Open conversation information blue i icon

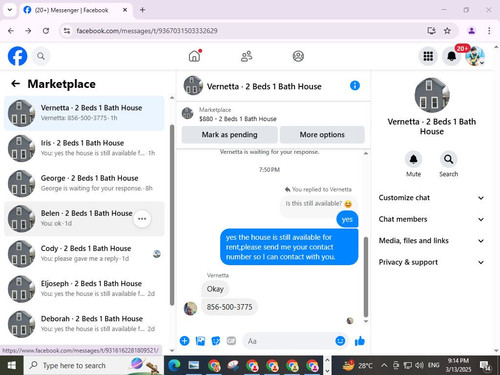[355, 86]
